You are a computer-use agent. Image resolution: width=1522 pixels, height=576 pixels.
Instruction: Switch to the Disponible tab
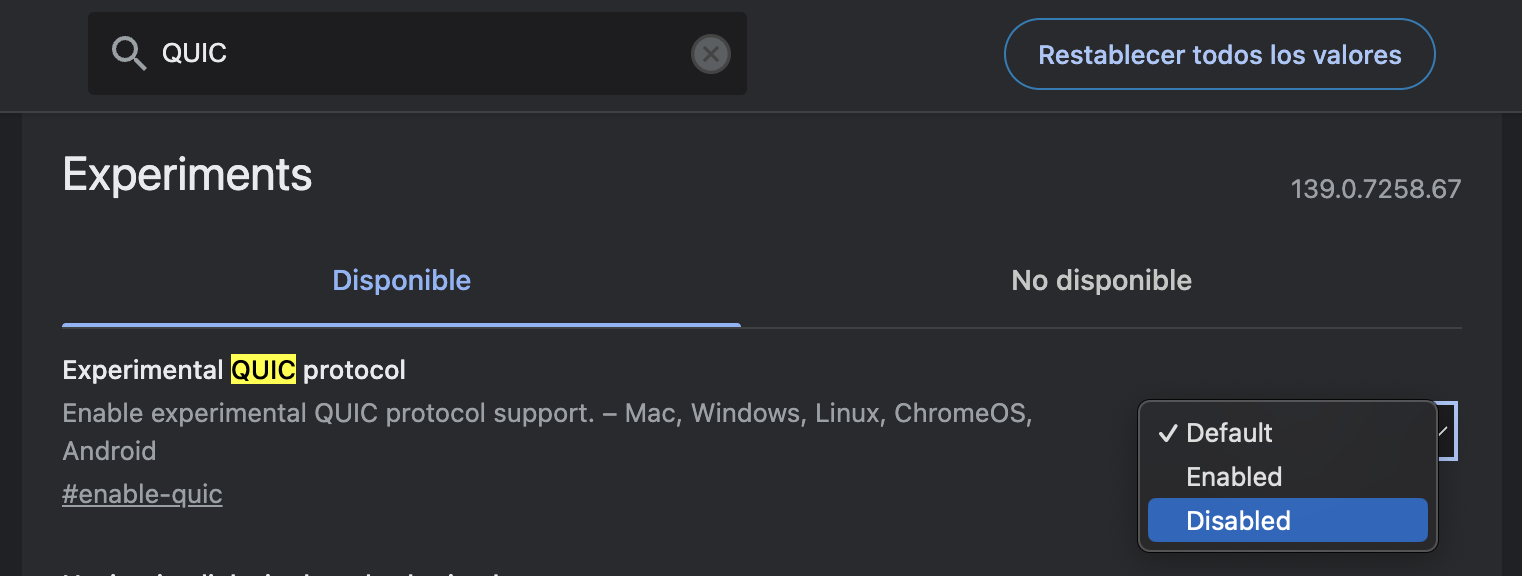click(401, 280)
